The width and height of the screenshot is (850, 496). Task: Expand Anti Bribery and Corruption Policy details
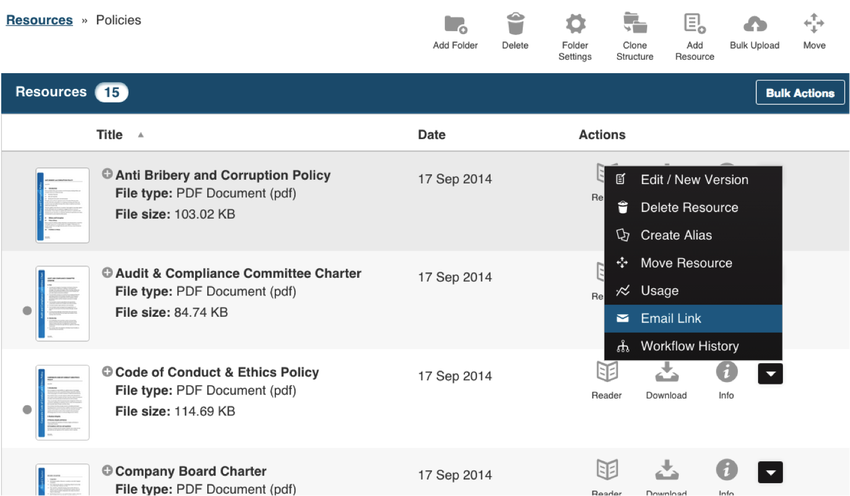pyautogui.click(x=107, y=174)
